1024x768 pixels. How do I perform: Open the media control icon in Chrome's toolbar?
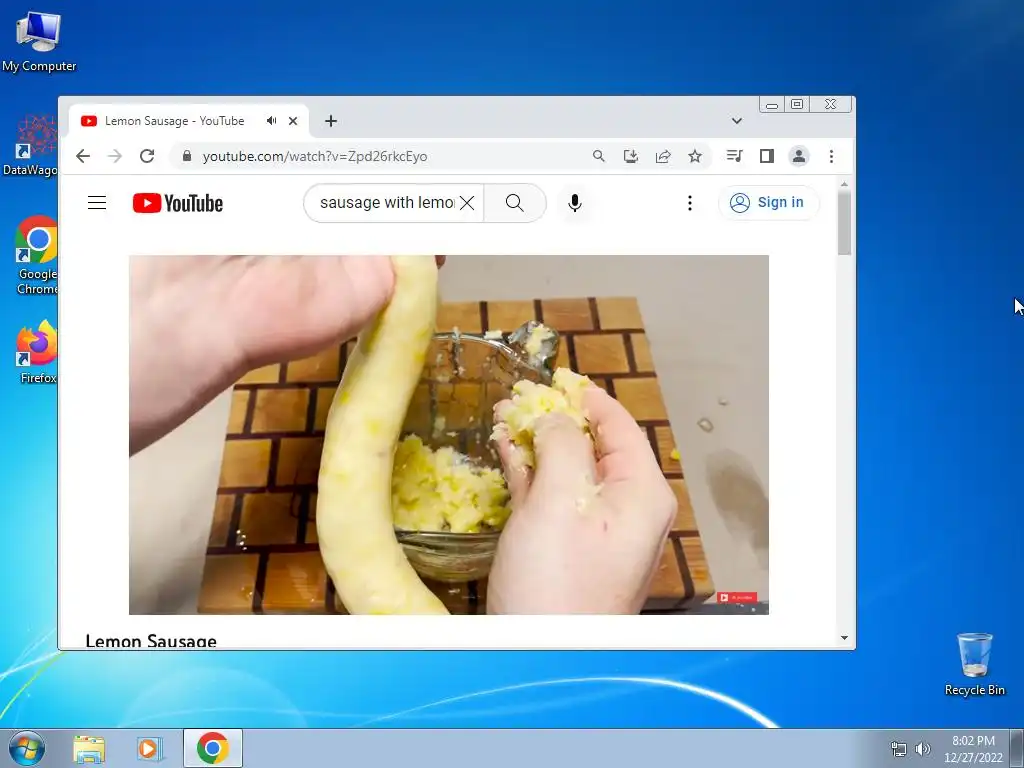[734, 155]
